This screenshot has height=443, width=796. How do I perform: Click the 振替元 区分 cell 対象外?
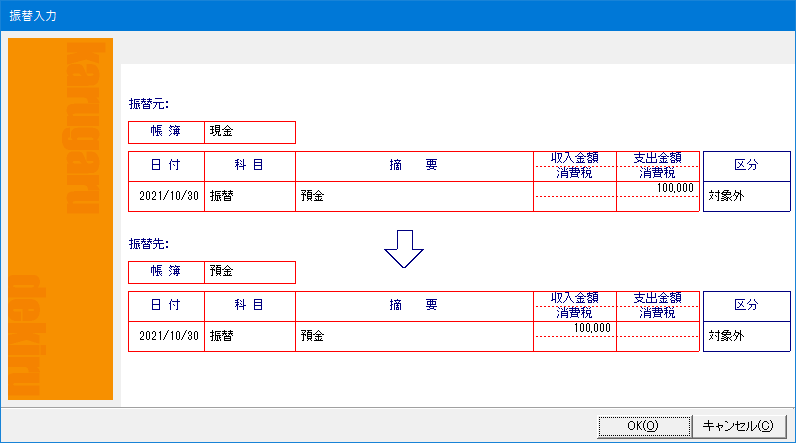point(746,196)
